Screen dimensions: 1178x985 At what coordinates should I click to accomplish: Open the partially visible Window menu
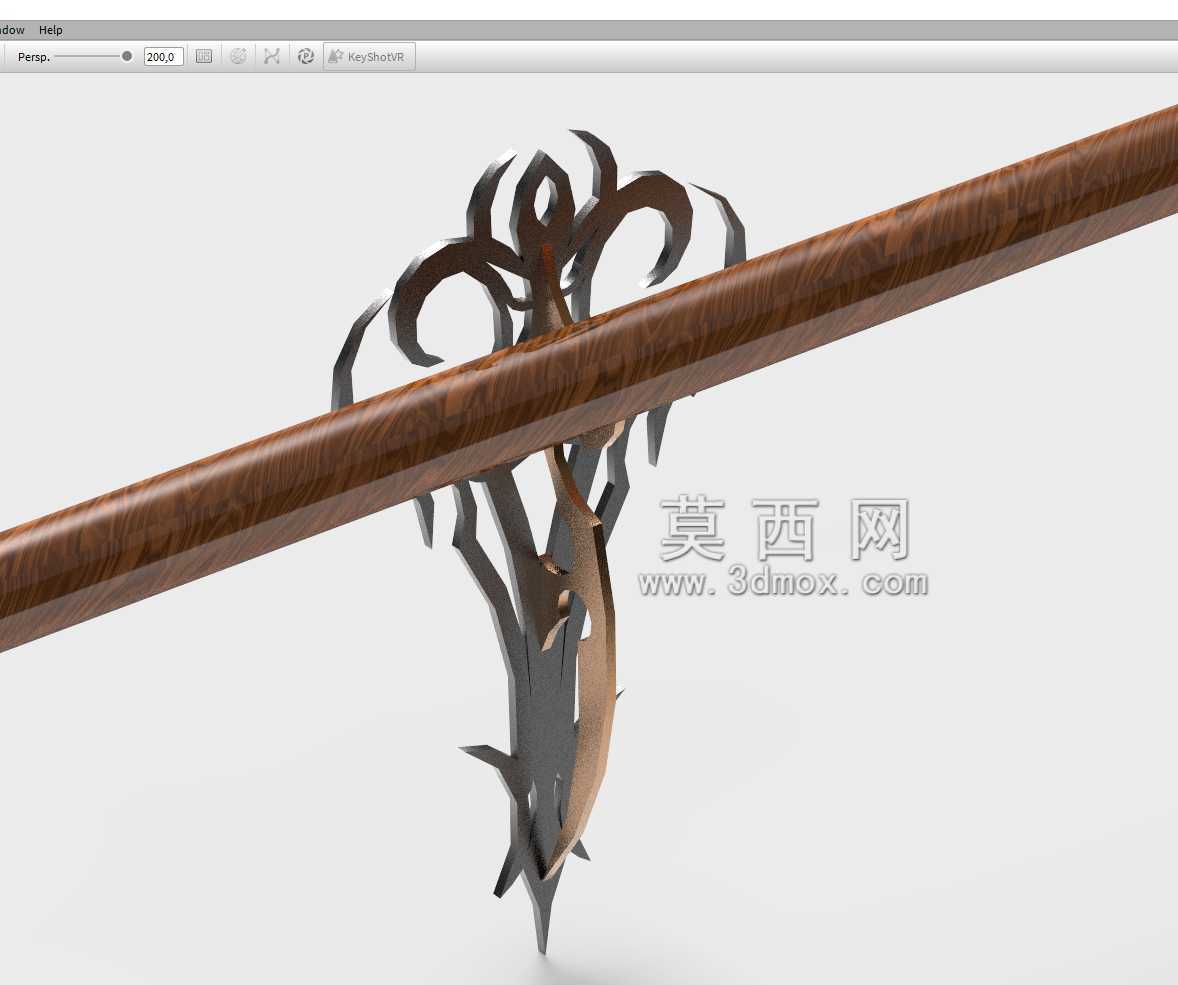(x=12, y=30)
